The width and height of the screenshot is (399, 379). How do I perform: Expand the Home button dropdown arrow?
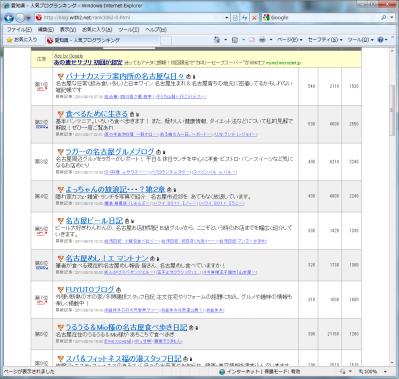coord(226,40)
